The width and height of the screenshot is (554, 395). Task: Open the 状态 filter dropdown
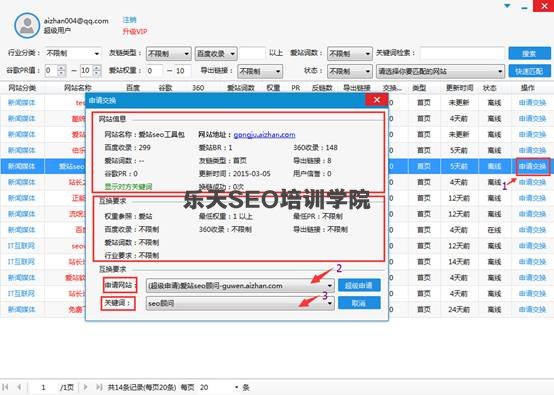pyautogui.click(x=349, y=71)
